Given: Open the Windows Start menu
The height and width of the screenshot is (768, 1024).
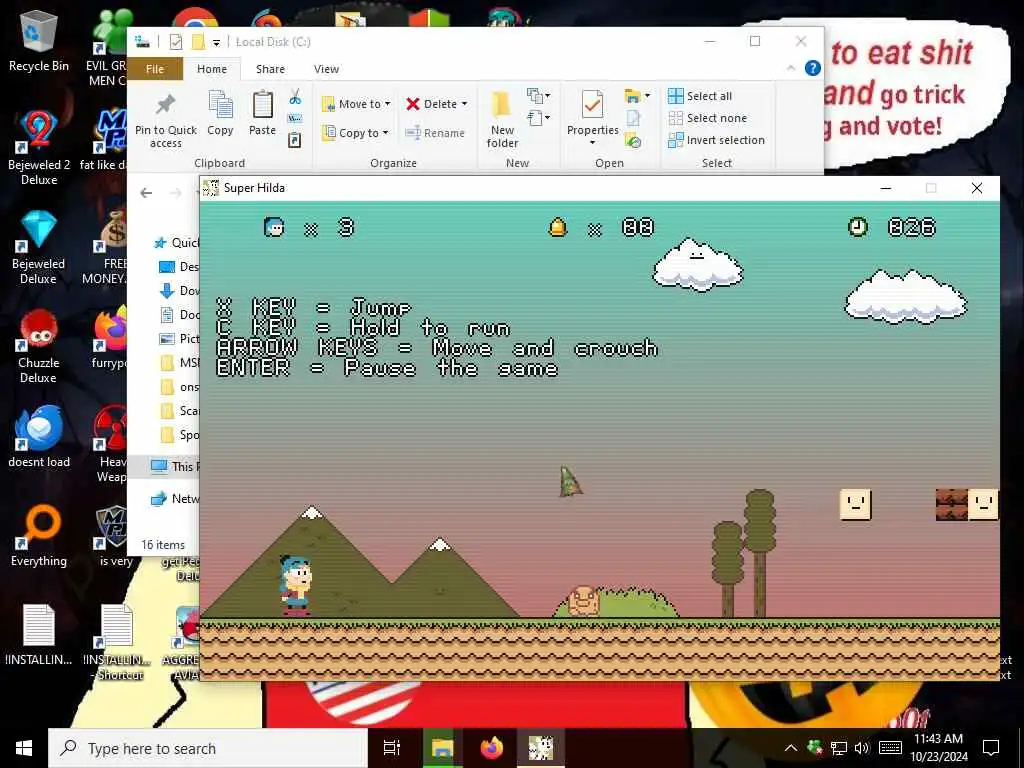Looking at the screenshot, I should [x=24, y=748].
